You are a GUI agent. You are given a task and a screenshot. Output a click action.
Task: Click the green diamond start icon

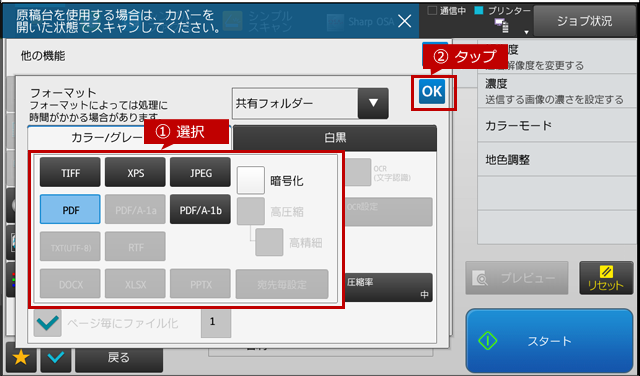click(x=488, y=341)
